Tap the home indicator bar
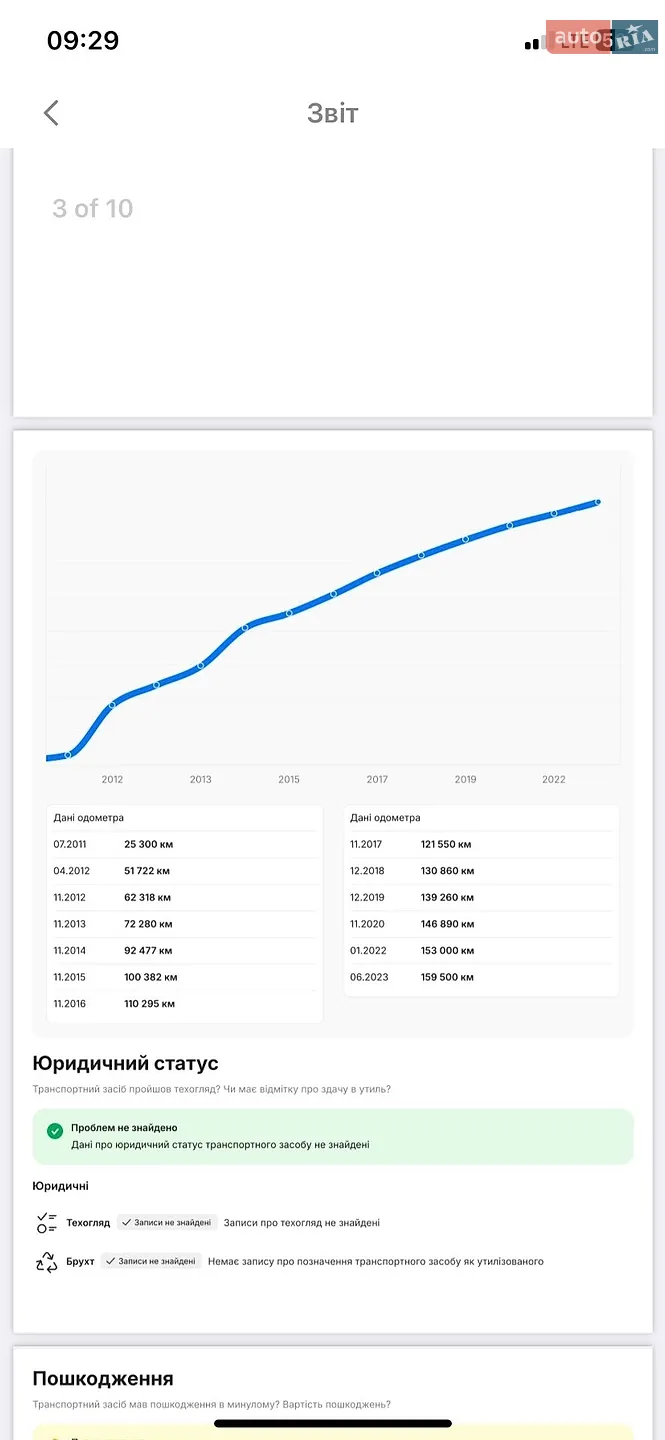This screenshot has height=1440, width=665. point(333,1423)
